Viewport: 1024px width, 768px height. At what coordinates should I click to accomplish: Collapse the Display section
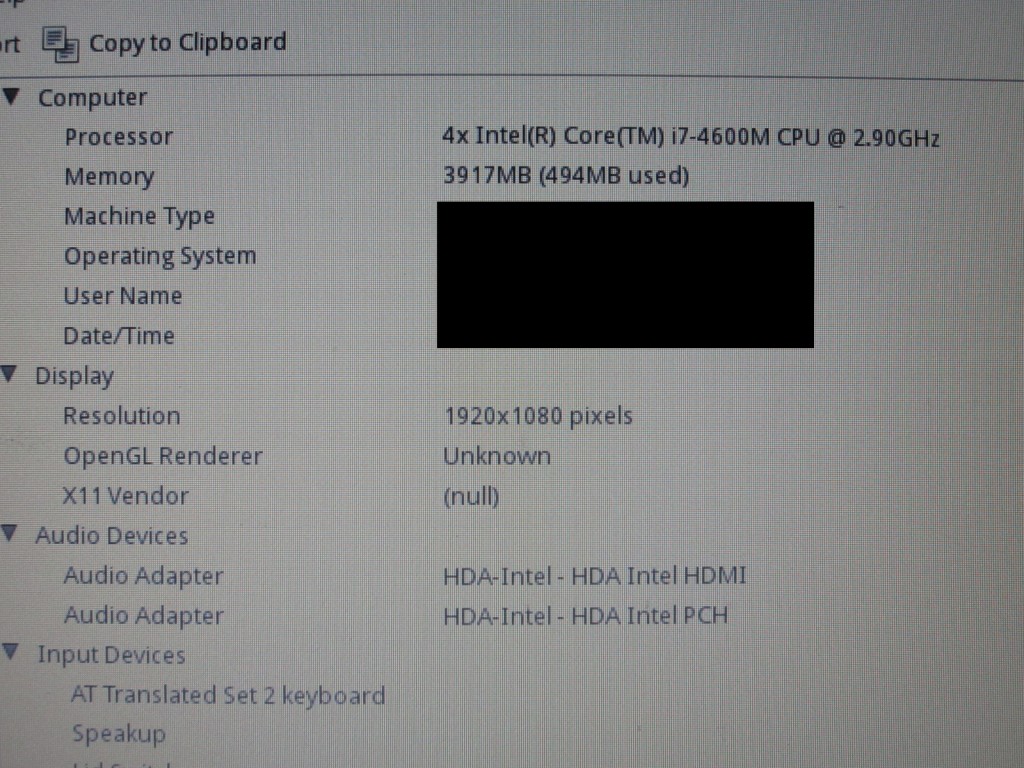(x=10, y=374)
